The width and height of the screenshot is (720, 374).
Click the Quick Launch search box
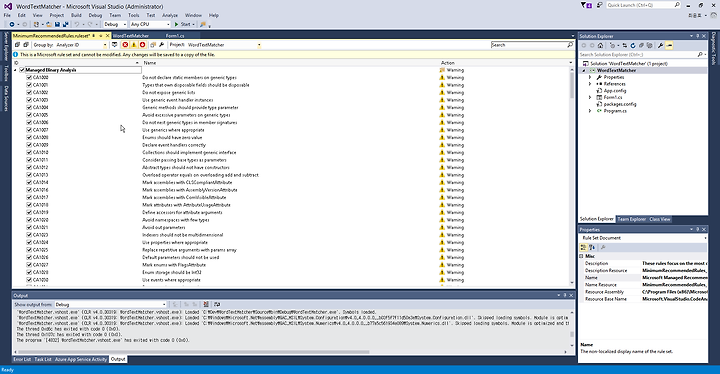click(x=643, y=5)
